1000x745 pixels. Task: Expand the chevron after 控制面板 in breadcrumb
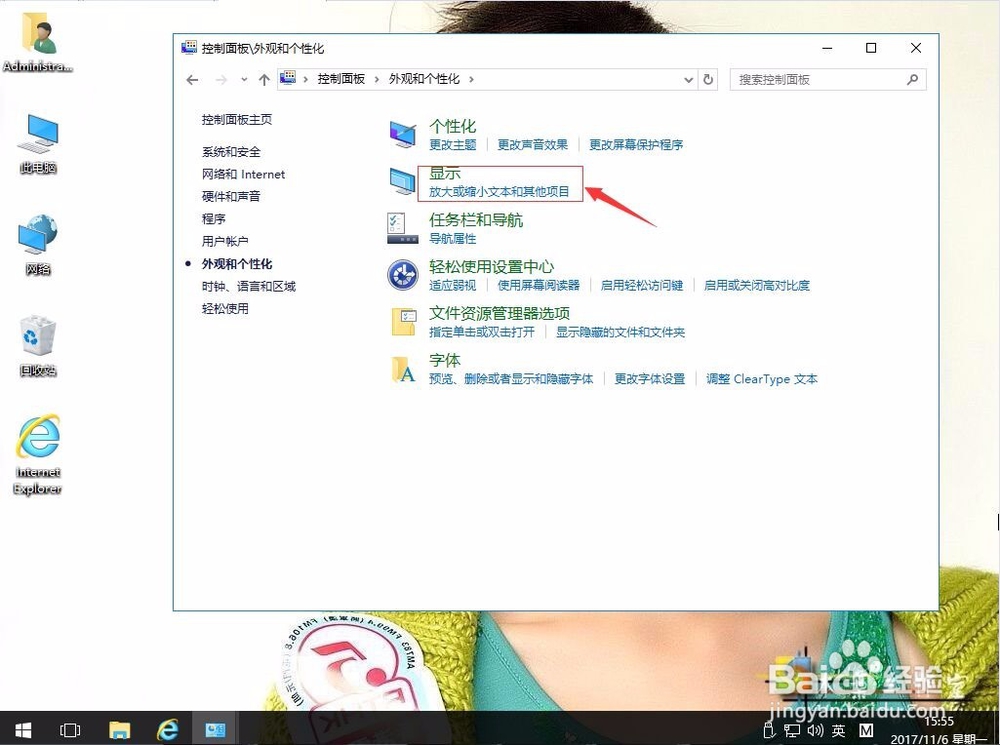376,79
